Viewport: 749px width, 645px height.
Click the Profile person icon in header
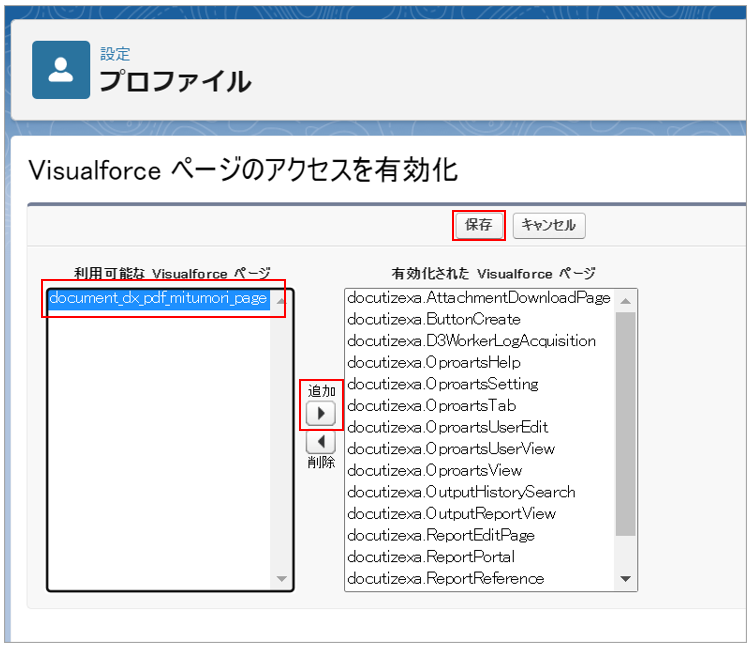coord(61,70)
